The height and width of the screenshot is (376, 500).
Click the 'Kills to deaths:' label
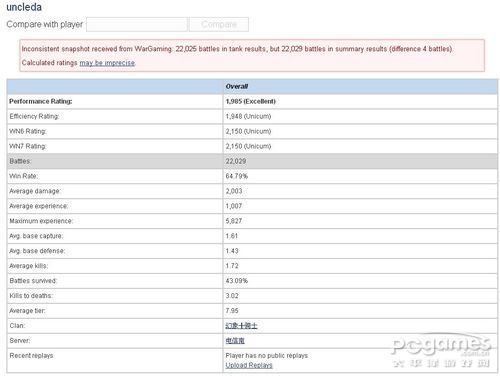(x=31, y=296)
